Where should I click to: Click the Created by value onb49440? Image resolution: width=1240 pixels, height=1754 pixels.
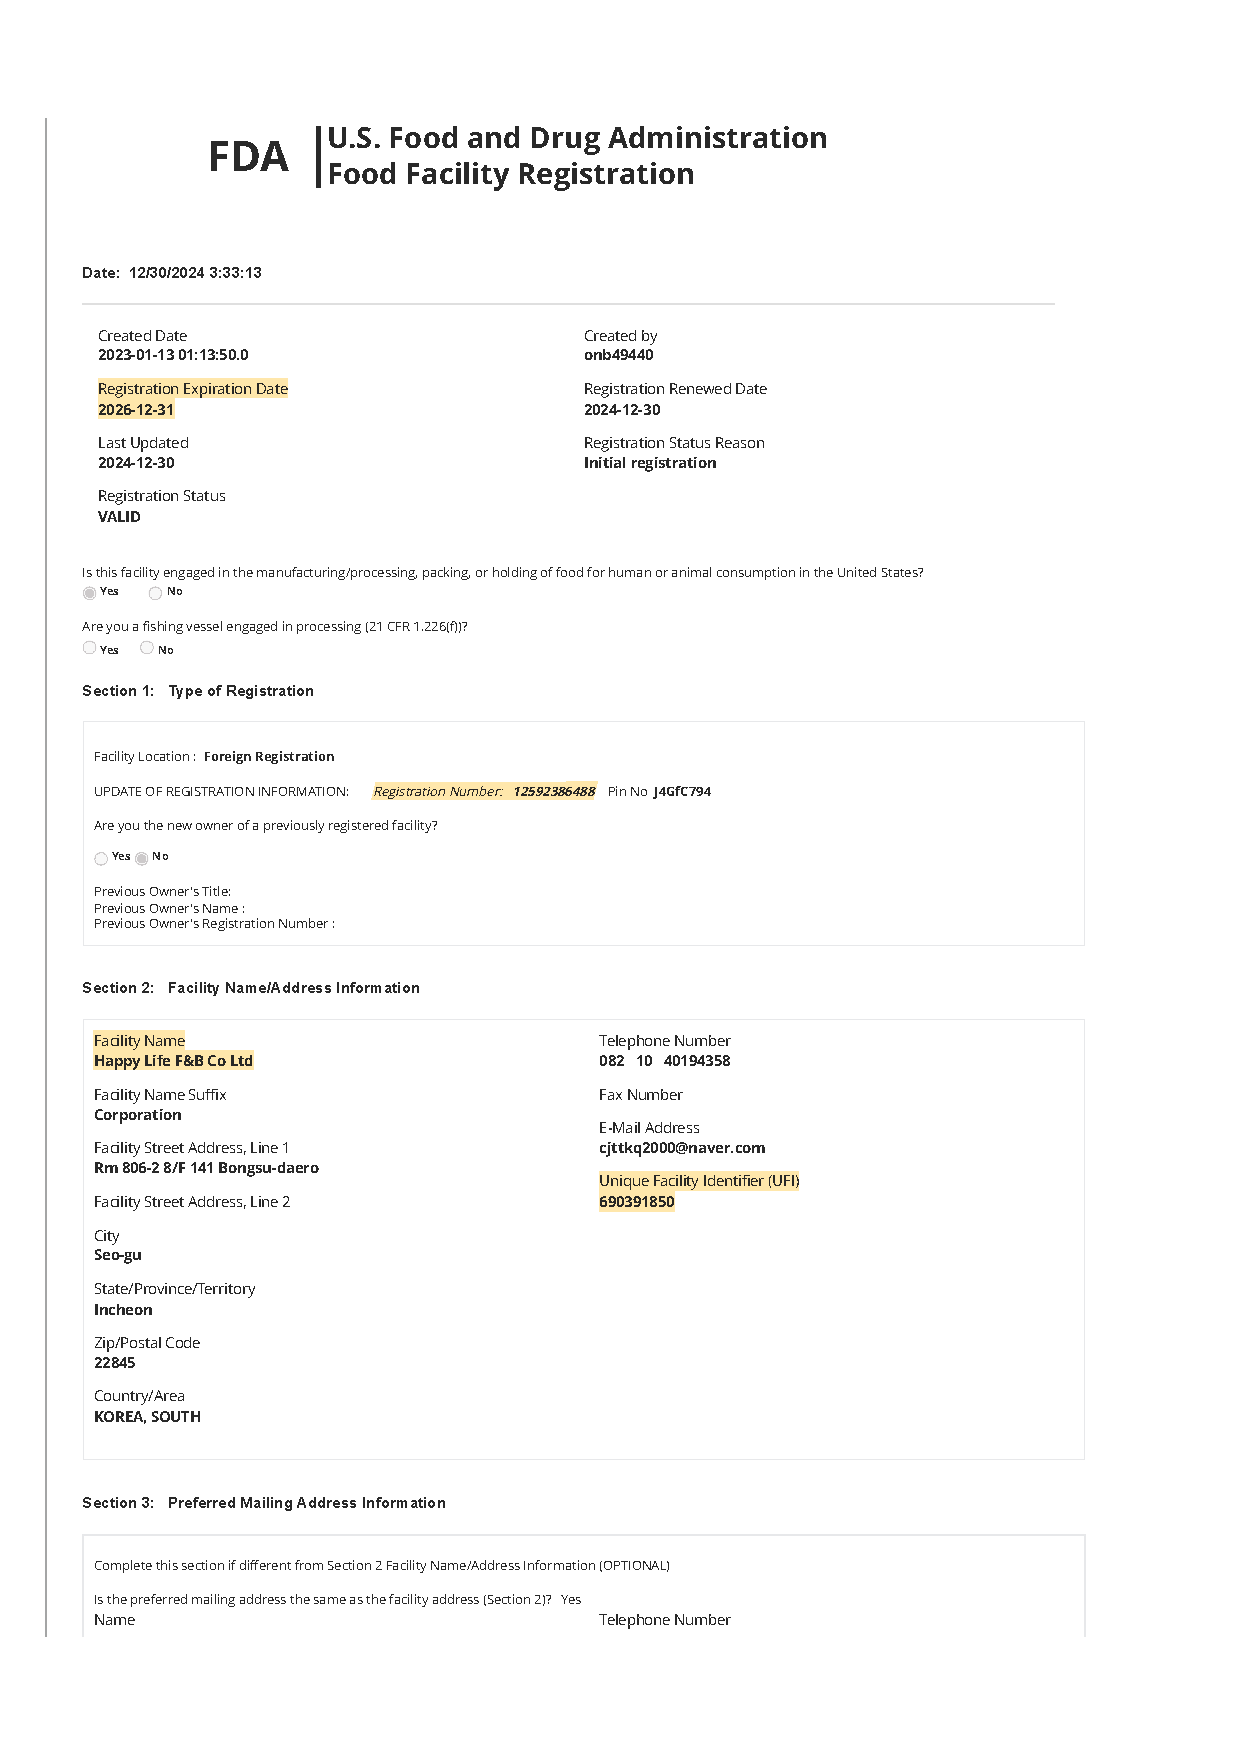click(619, 355)
